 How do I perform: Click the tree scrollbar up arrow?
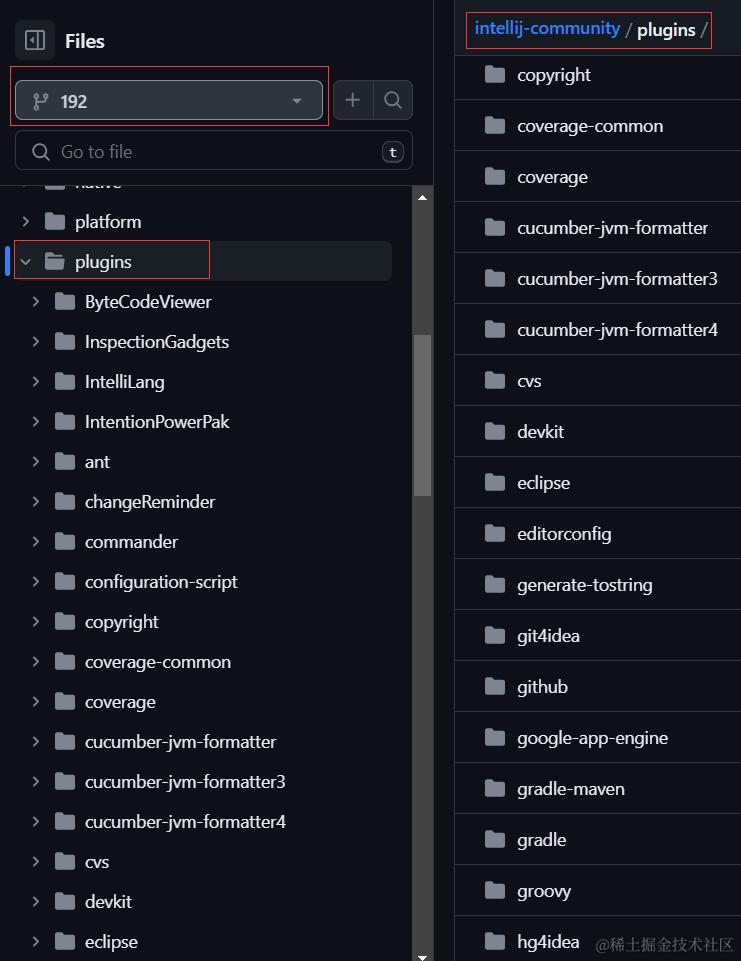[x=422, y=197]
